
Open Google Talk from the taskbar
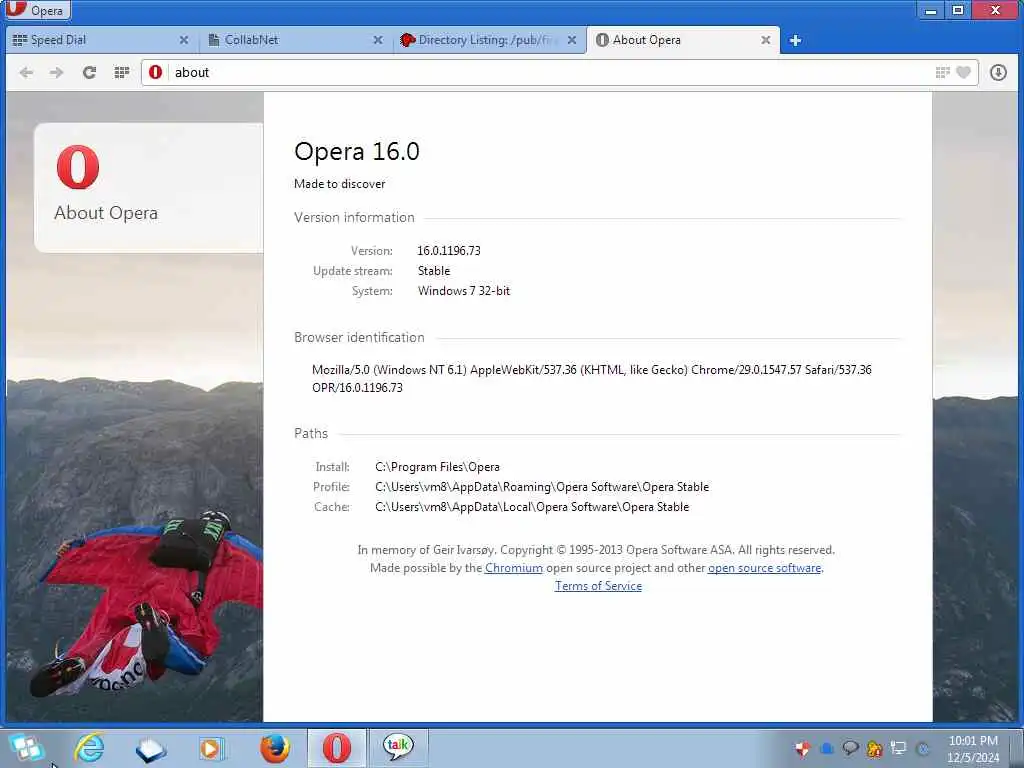[x=398, y=748]
